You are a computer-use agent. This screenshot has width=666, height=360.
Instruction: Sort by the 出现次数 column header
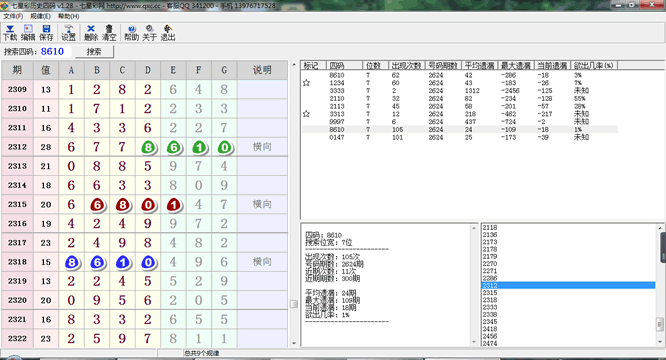click(x=406, y=65)
